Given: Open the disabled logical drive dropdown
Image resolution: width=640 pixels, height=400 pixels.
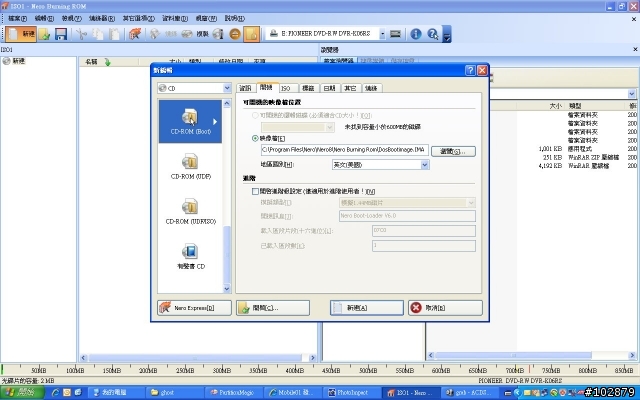Looking at the screenshot, I should [x=330, y=127].
